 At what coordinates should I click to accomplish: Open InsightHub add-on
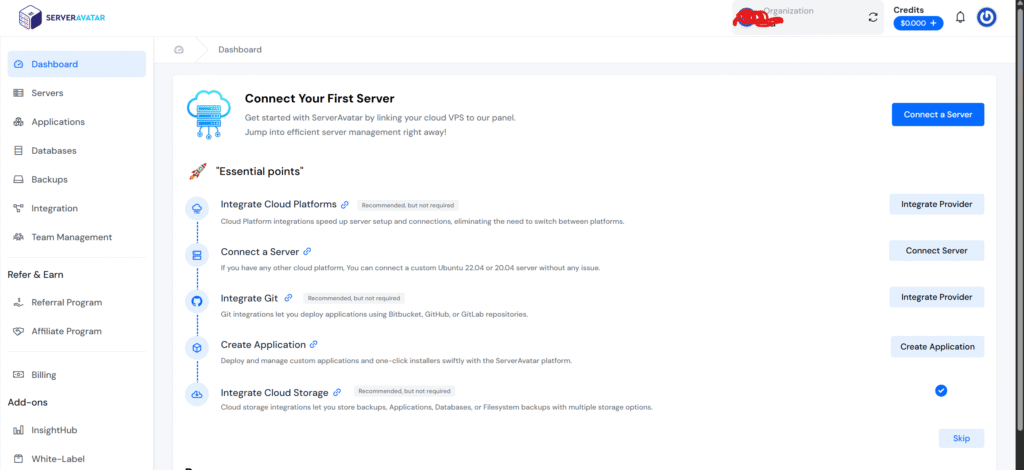76,431
